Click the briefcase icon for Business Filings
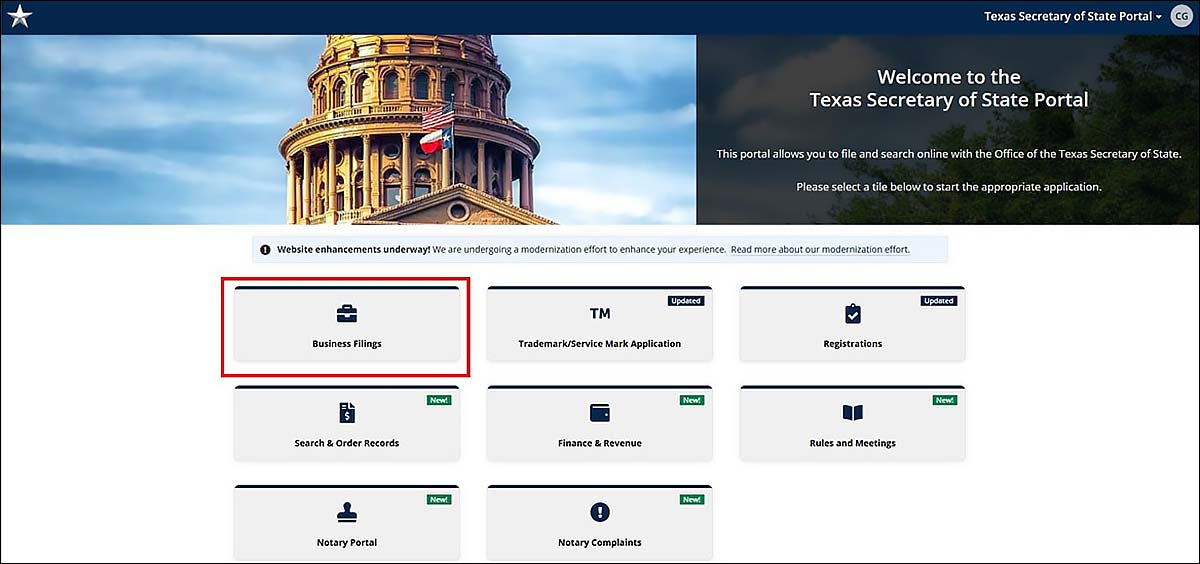This screenshot has width=1200, height=564. click(347, 314)
